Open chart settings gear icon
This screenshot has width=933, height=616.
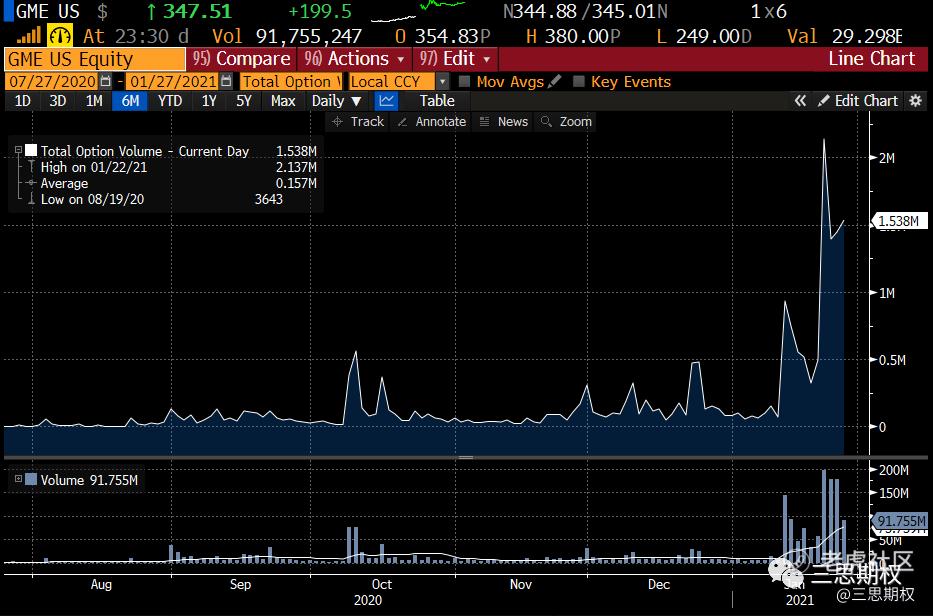(x=916, y=101)
